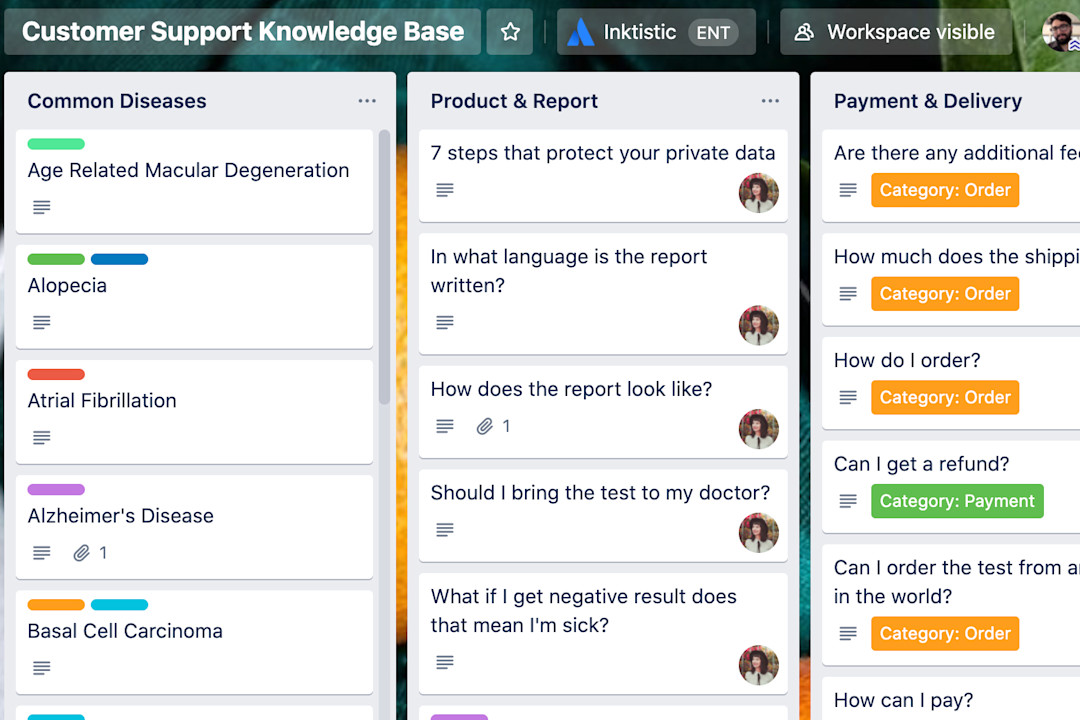
Task: Open the Common Diseases list actions menu
Action: click(367, 100)
